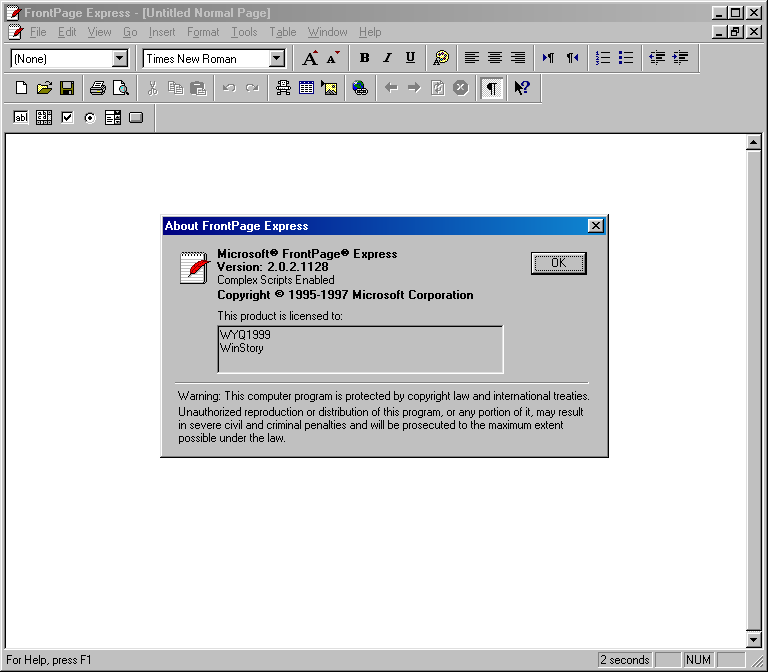Click the Save floppy disk icon
The width and height of the screenshot is (768, 672).
coord(67,88)
